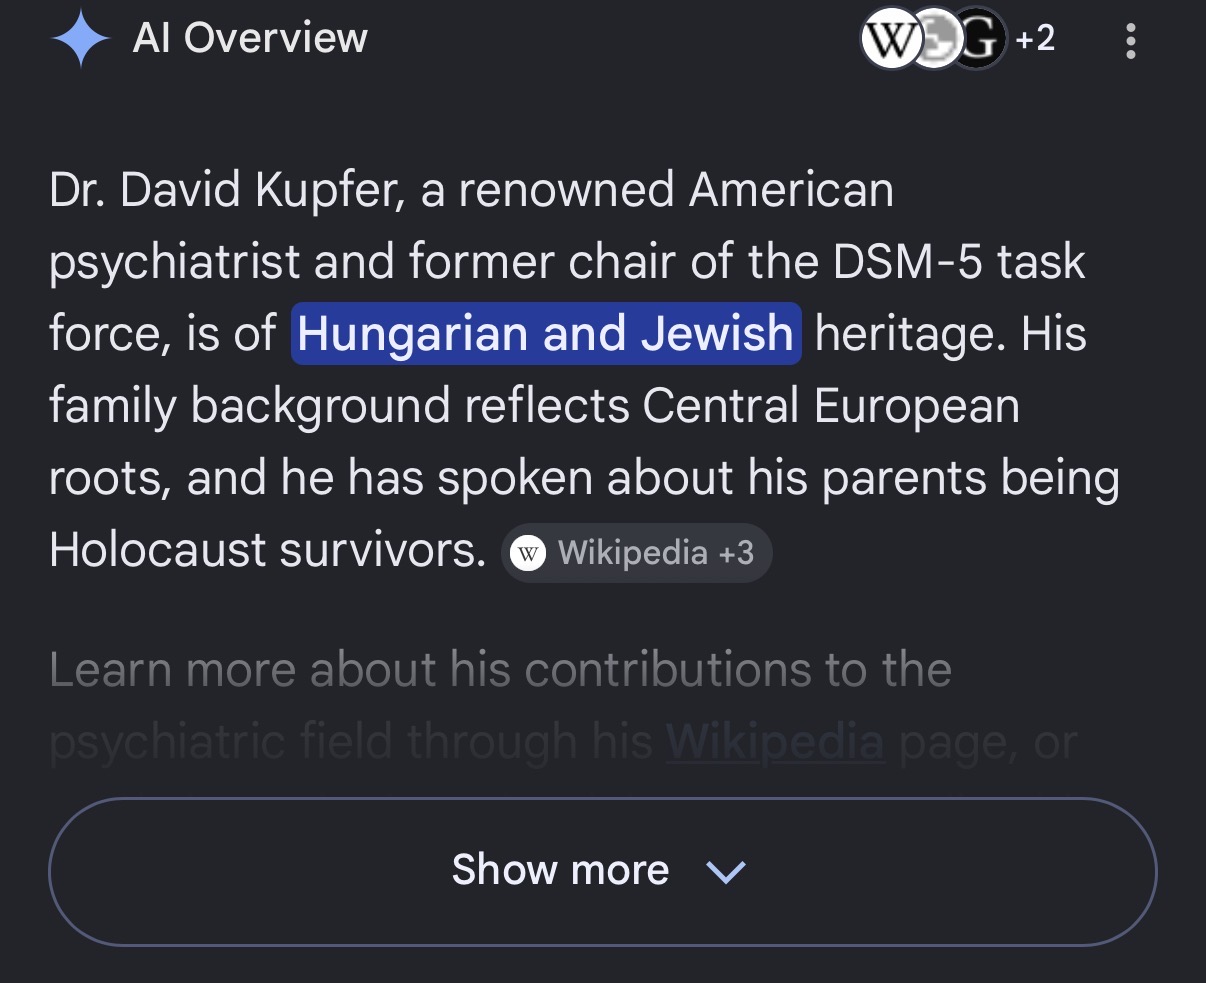The width and height of the screenshot is (1206, 983).
Task: Select the highlighted Hungarian and Jewish text
Action: click(x=546, y=334)
